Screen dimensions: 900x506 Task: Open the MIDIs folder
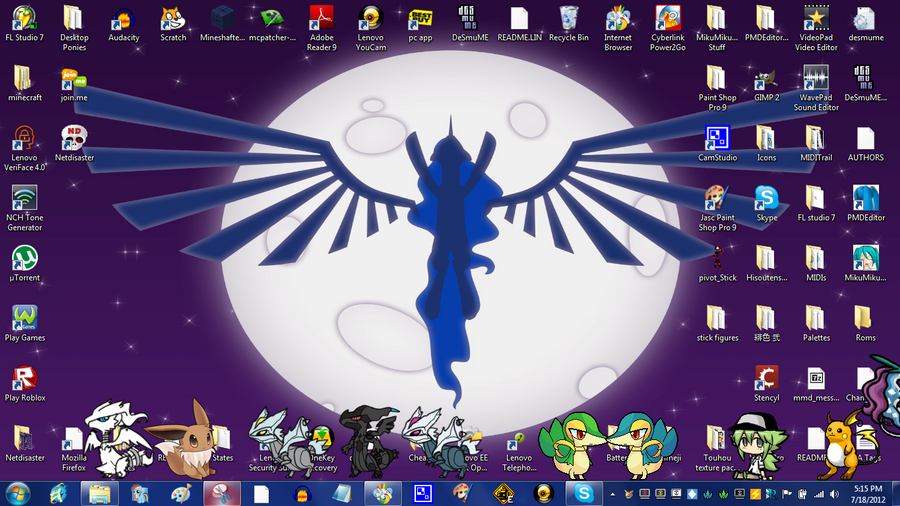click(816, 263)
